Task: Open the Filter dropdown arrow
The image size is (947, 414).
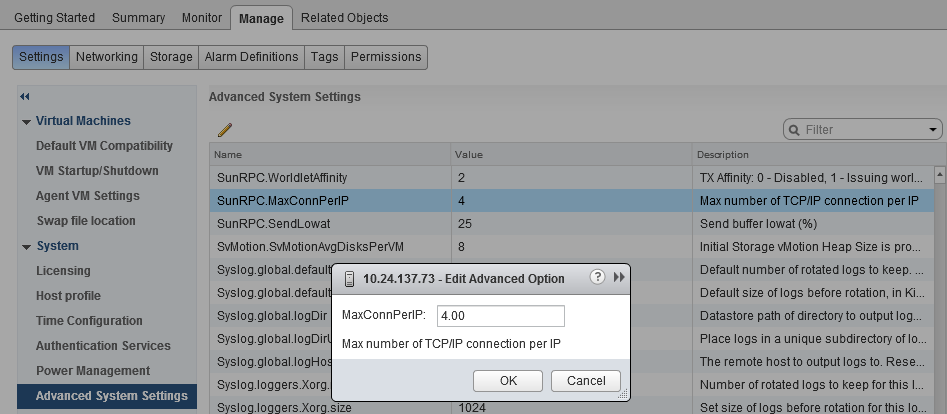Action: pyautogui.click(x=933, y=130)
